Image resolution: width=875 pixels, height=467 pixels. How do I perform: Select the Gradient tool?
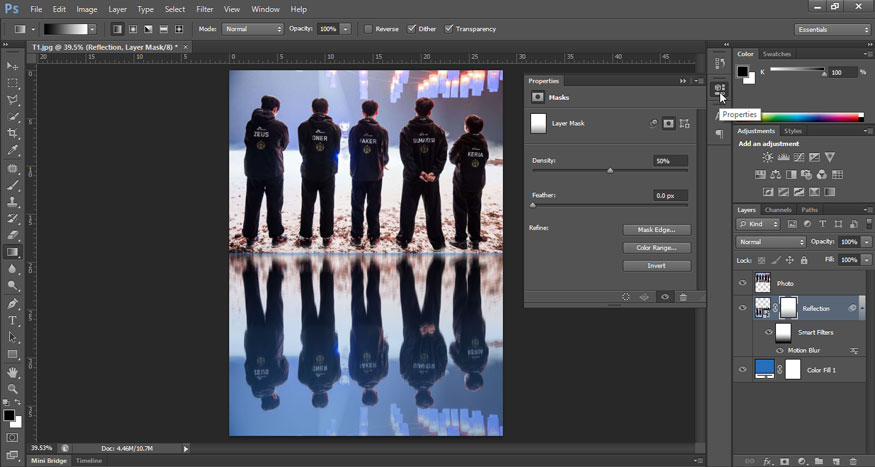(x=13, y=252)
